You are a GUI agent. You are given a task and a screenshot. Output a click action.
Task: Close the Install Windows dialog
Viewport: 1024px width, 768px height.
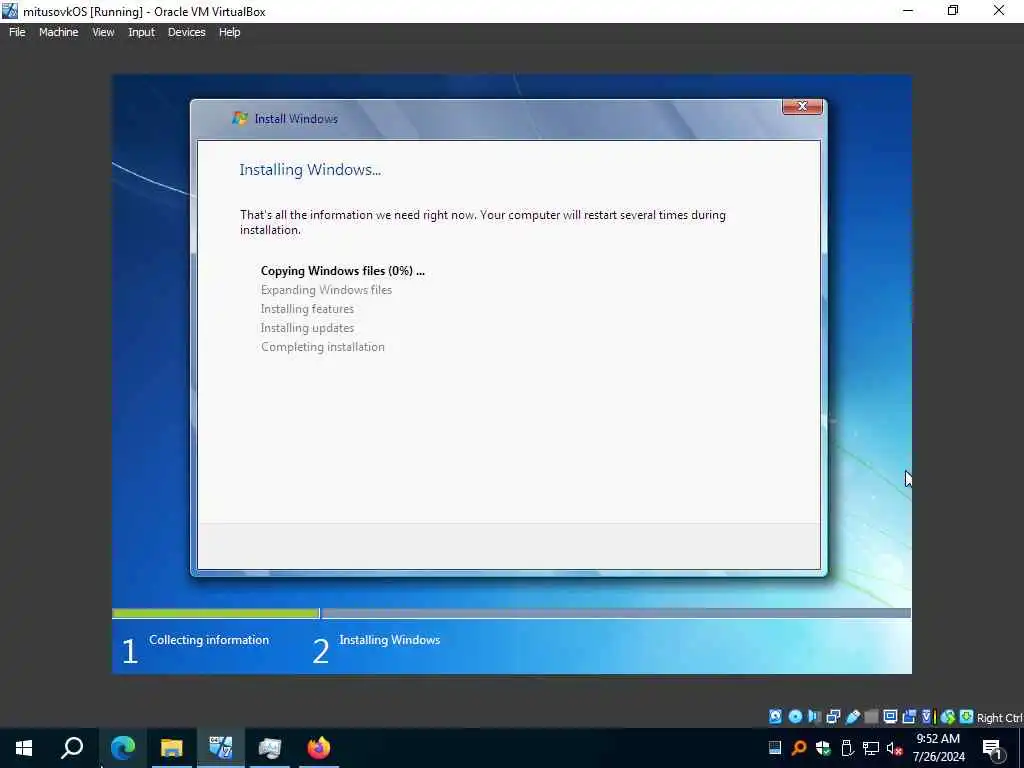point(802,106)
